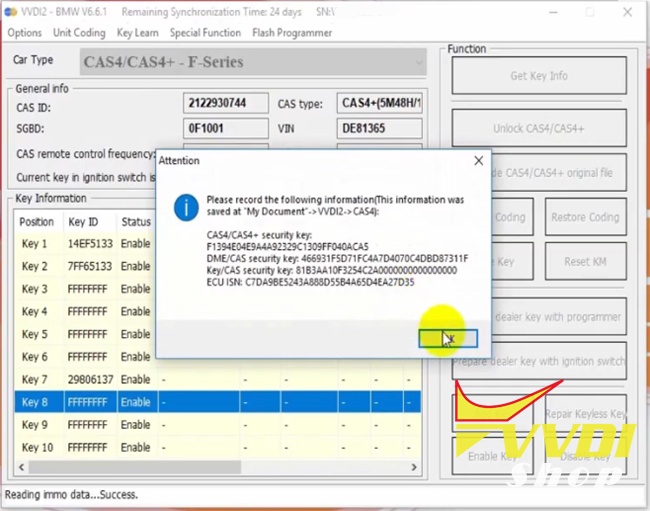Click the key table right scroll arrow

414,467
